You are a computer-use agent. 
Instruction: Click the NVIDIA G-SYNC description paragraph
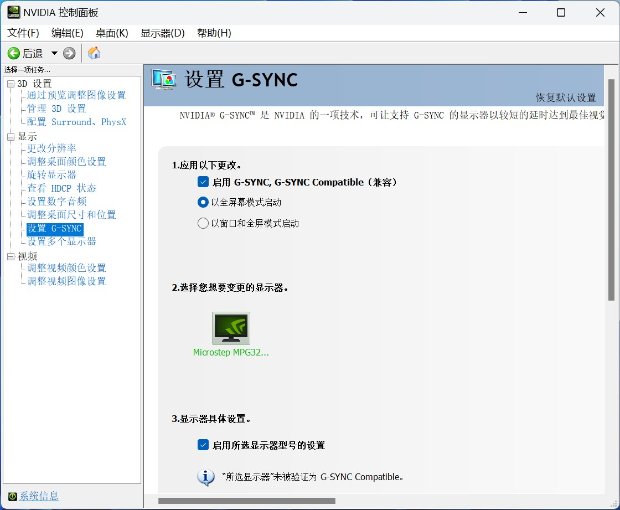pos(392,115)
